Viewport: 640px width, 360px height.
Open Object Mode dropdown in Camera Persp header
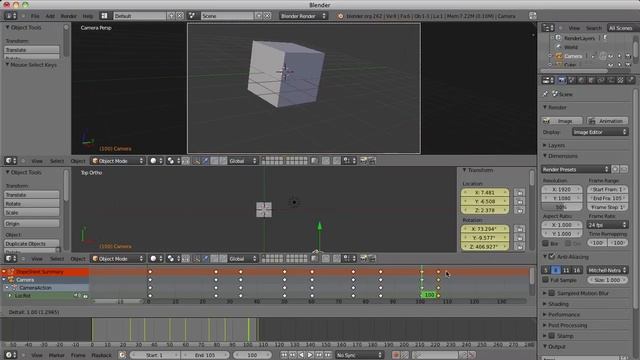point(118,161)
